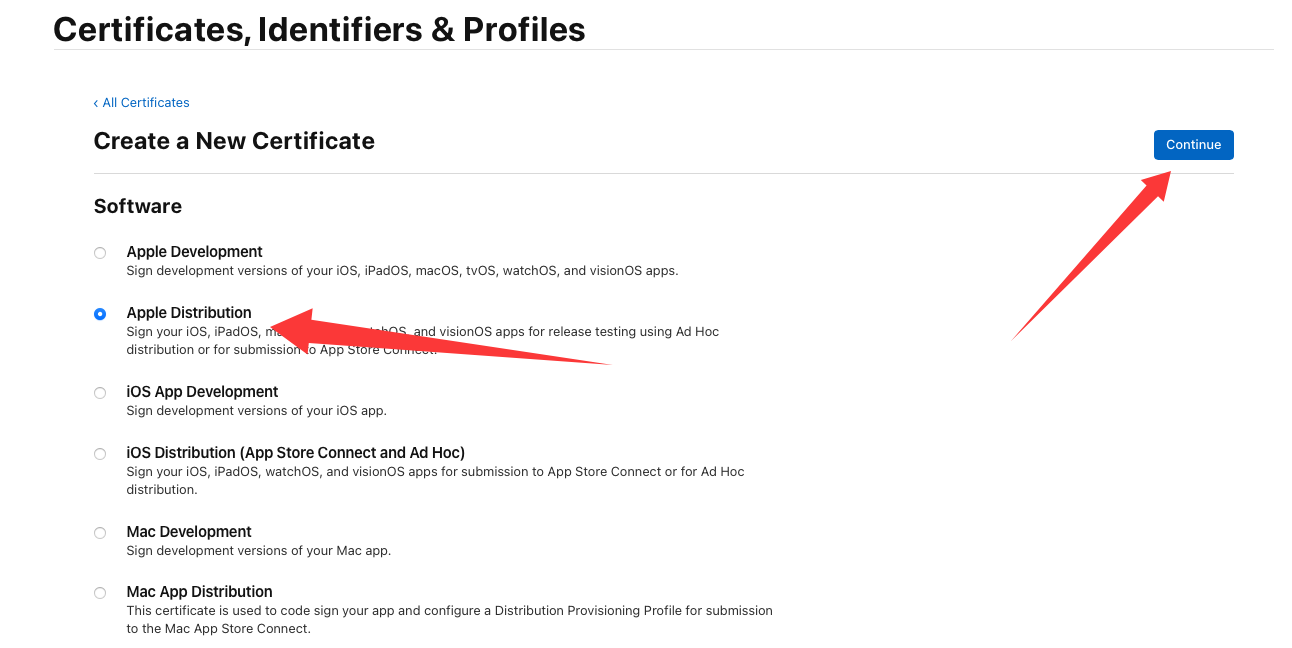1292x648 pixels.
Task: Choose the Mac App Distribution radio button
Action: 100,593
